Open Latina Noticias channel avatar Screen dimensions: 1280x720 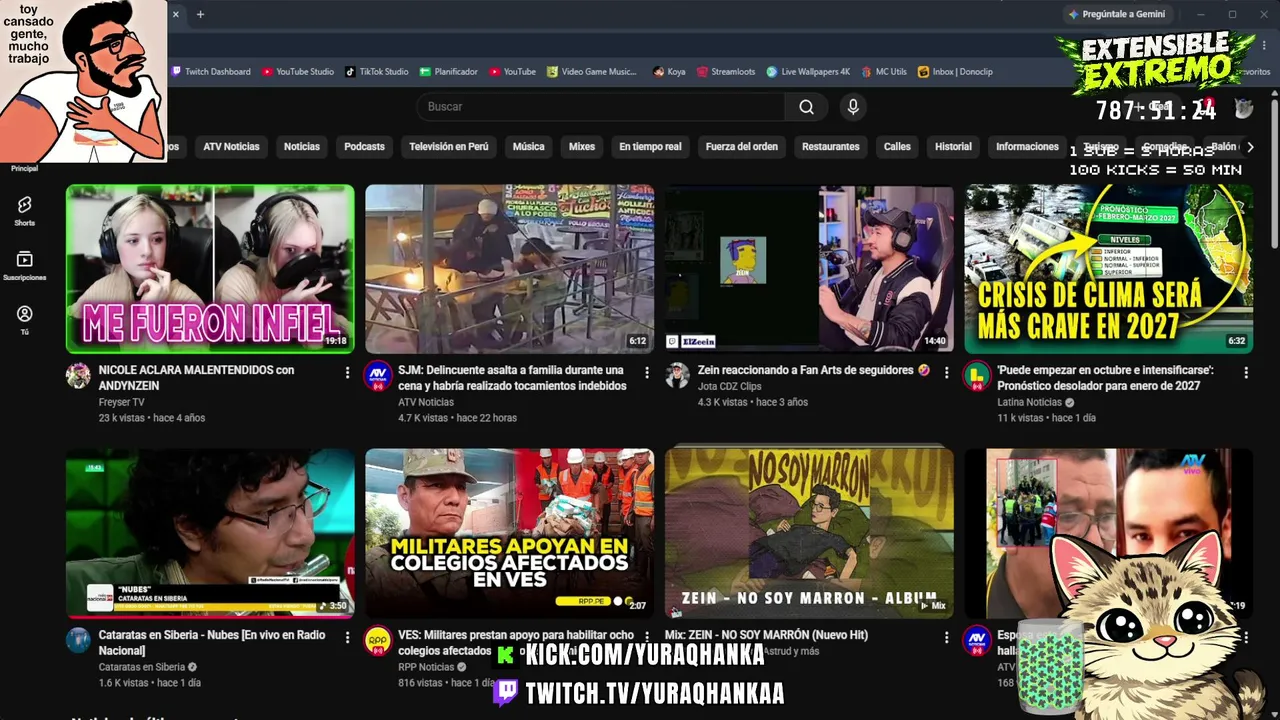[x=977, y=375]
